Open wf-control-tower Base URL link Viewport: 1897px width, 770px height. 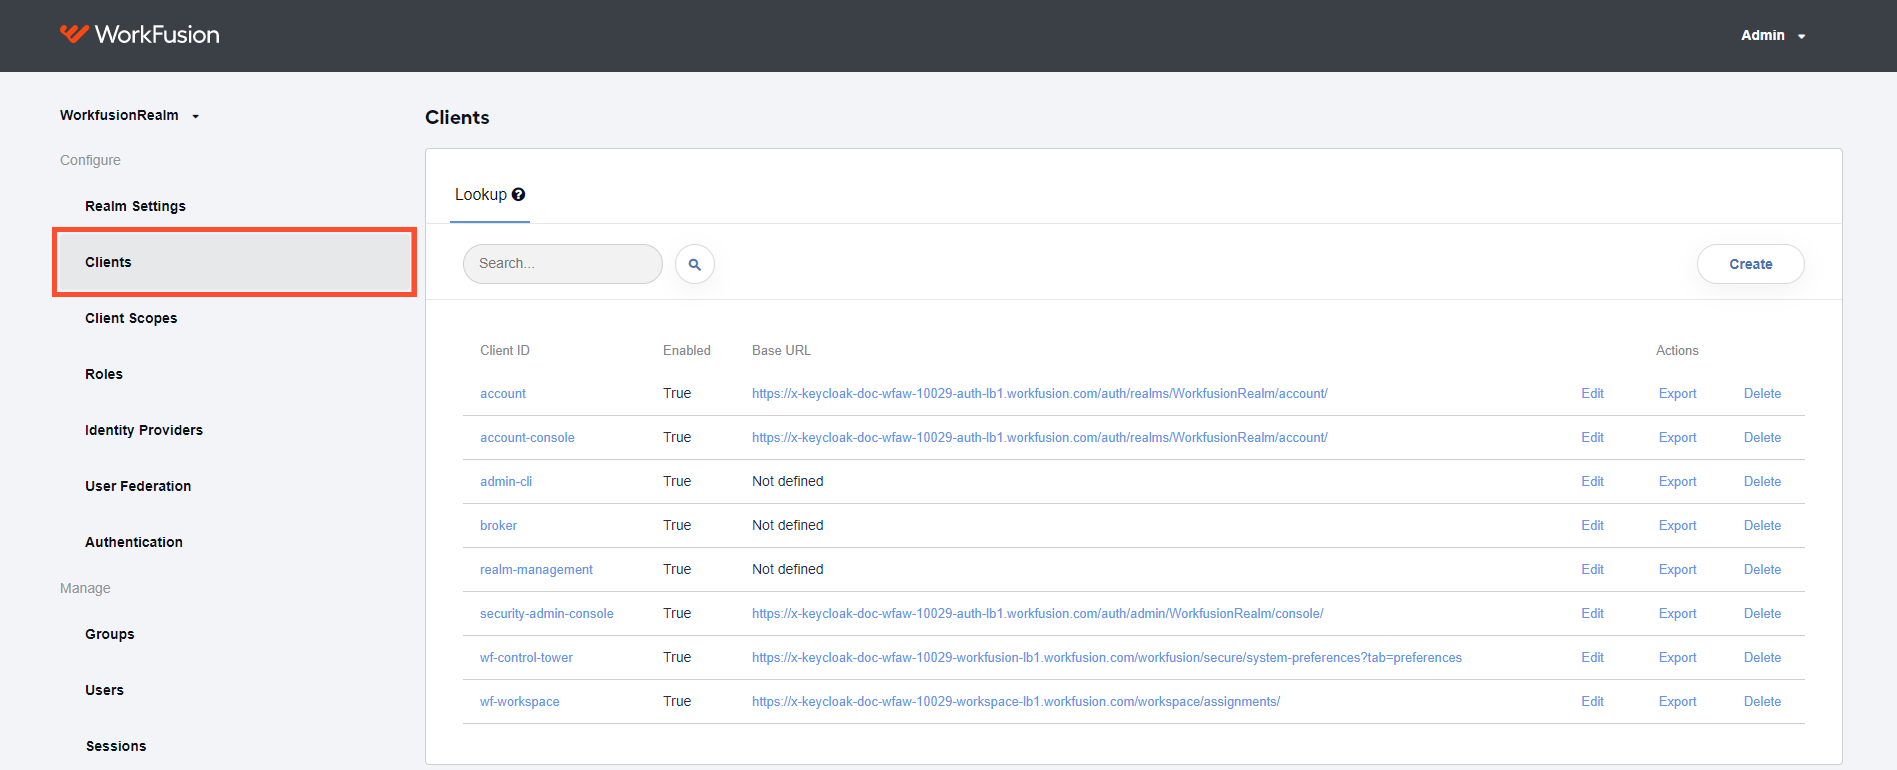[1107, 657]
